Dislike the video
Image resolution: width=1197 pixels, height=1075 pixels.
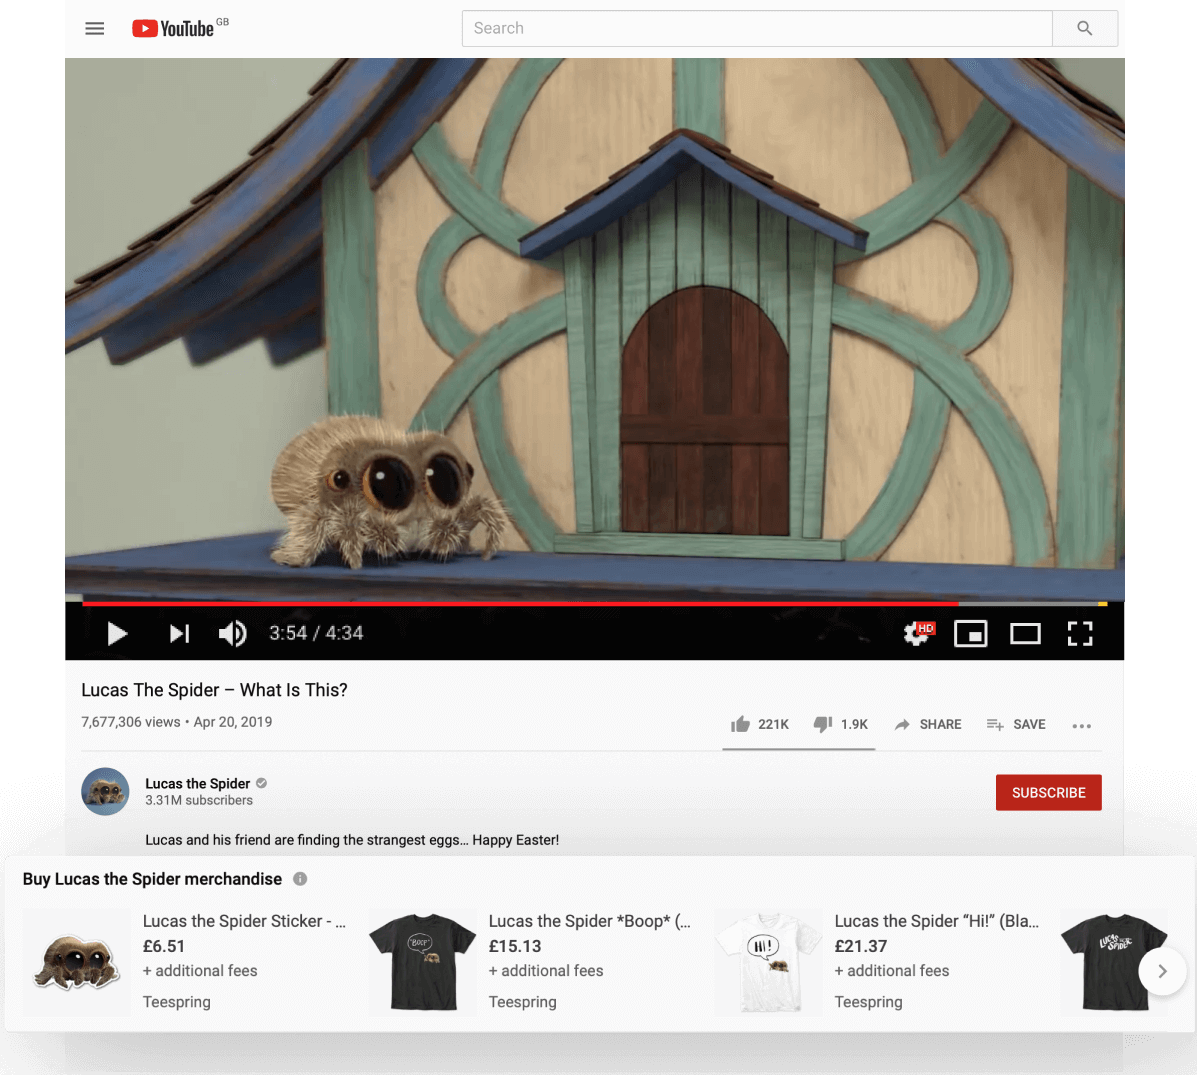pyautogui.click(x=822, y=724)
